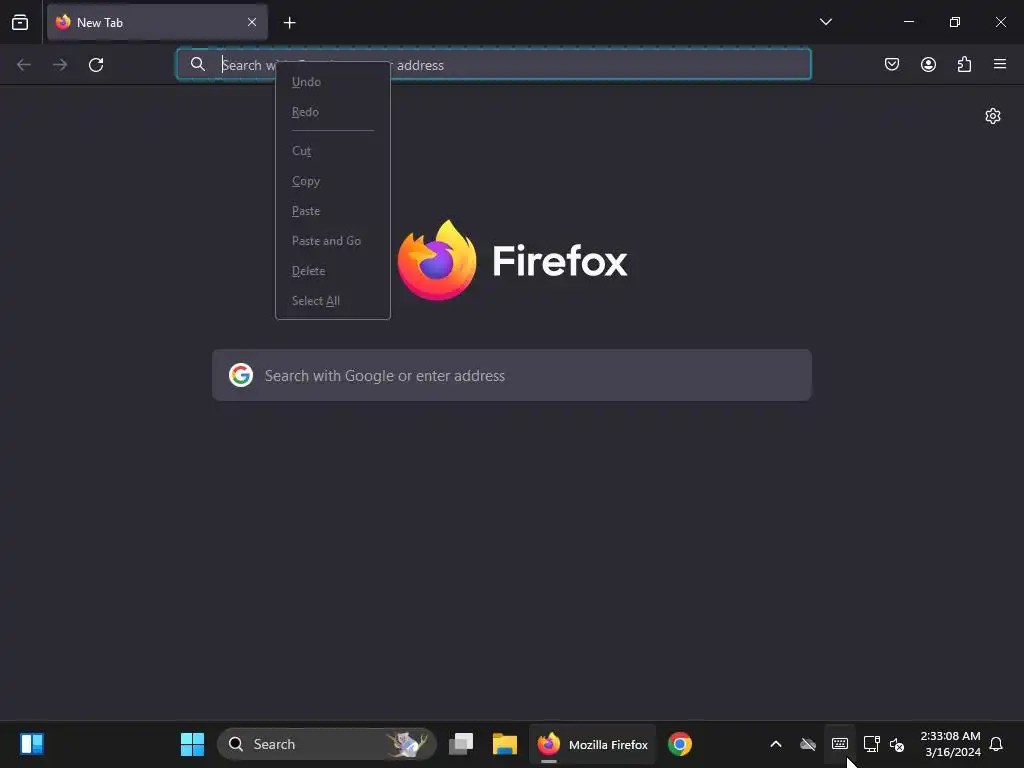
Task: Open the Extensions puzzle icon
Action: tap(964, 64)
